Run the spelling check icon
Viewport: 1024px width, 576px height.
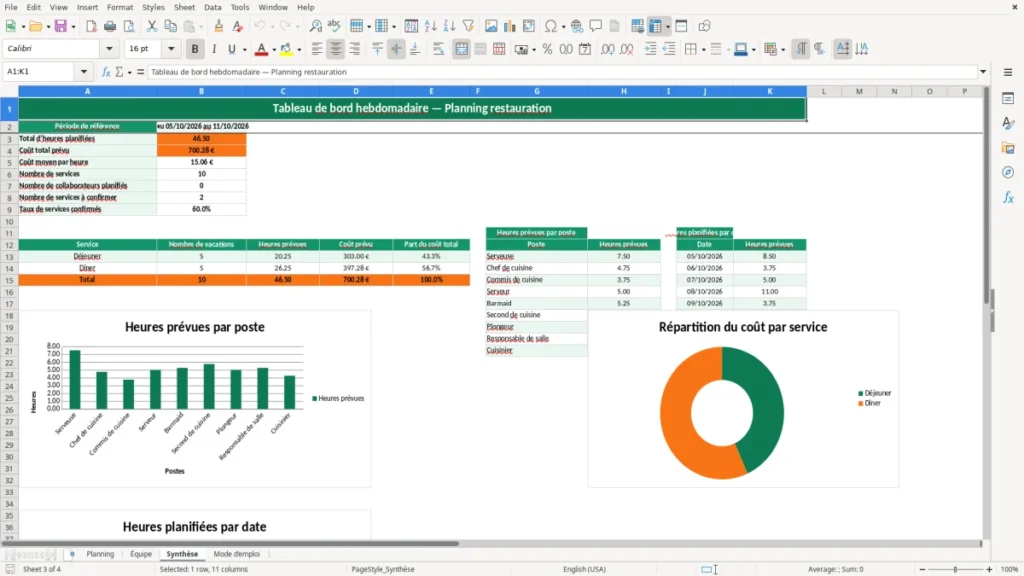point(334,26)
